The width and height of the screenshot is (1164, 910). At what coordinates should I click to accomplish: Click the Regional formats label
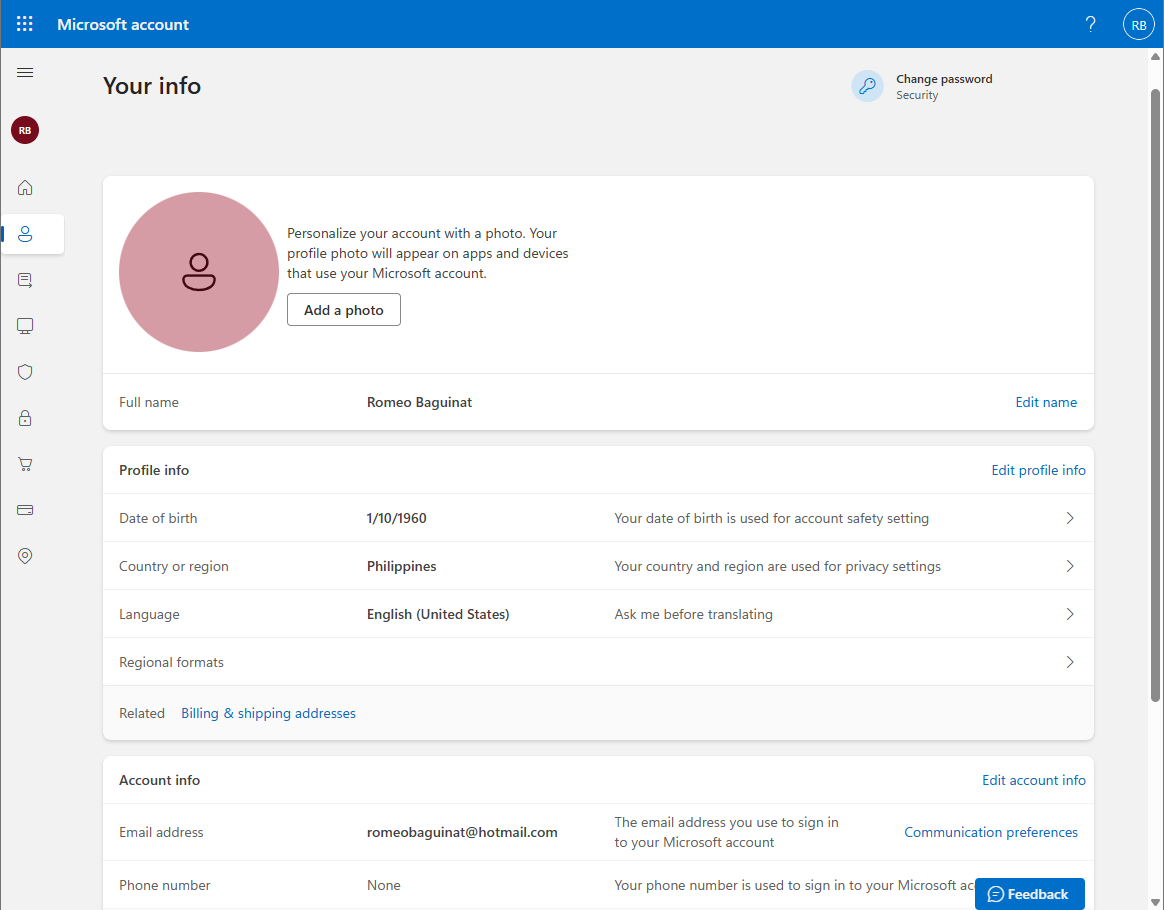[171, 662]
